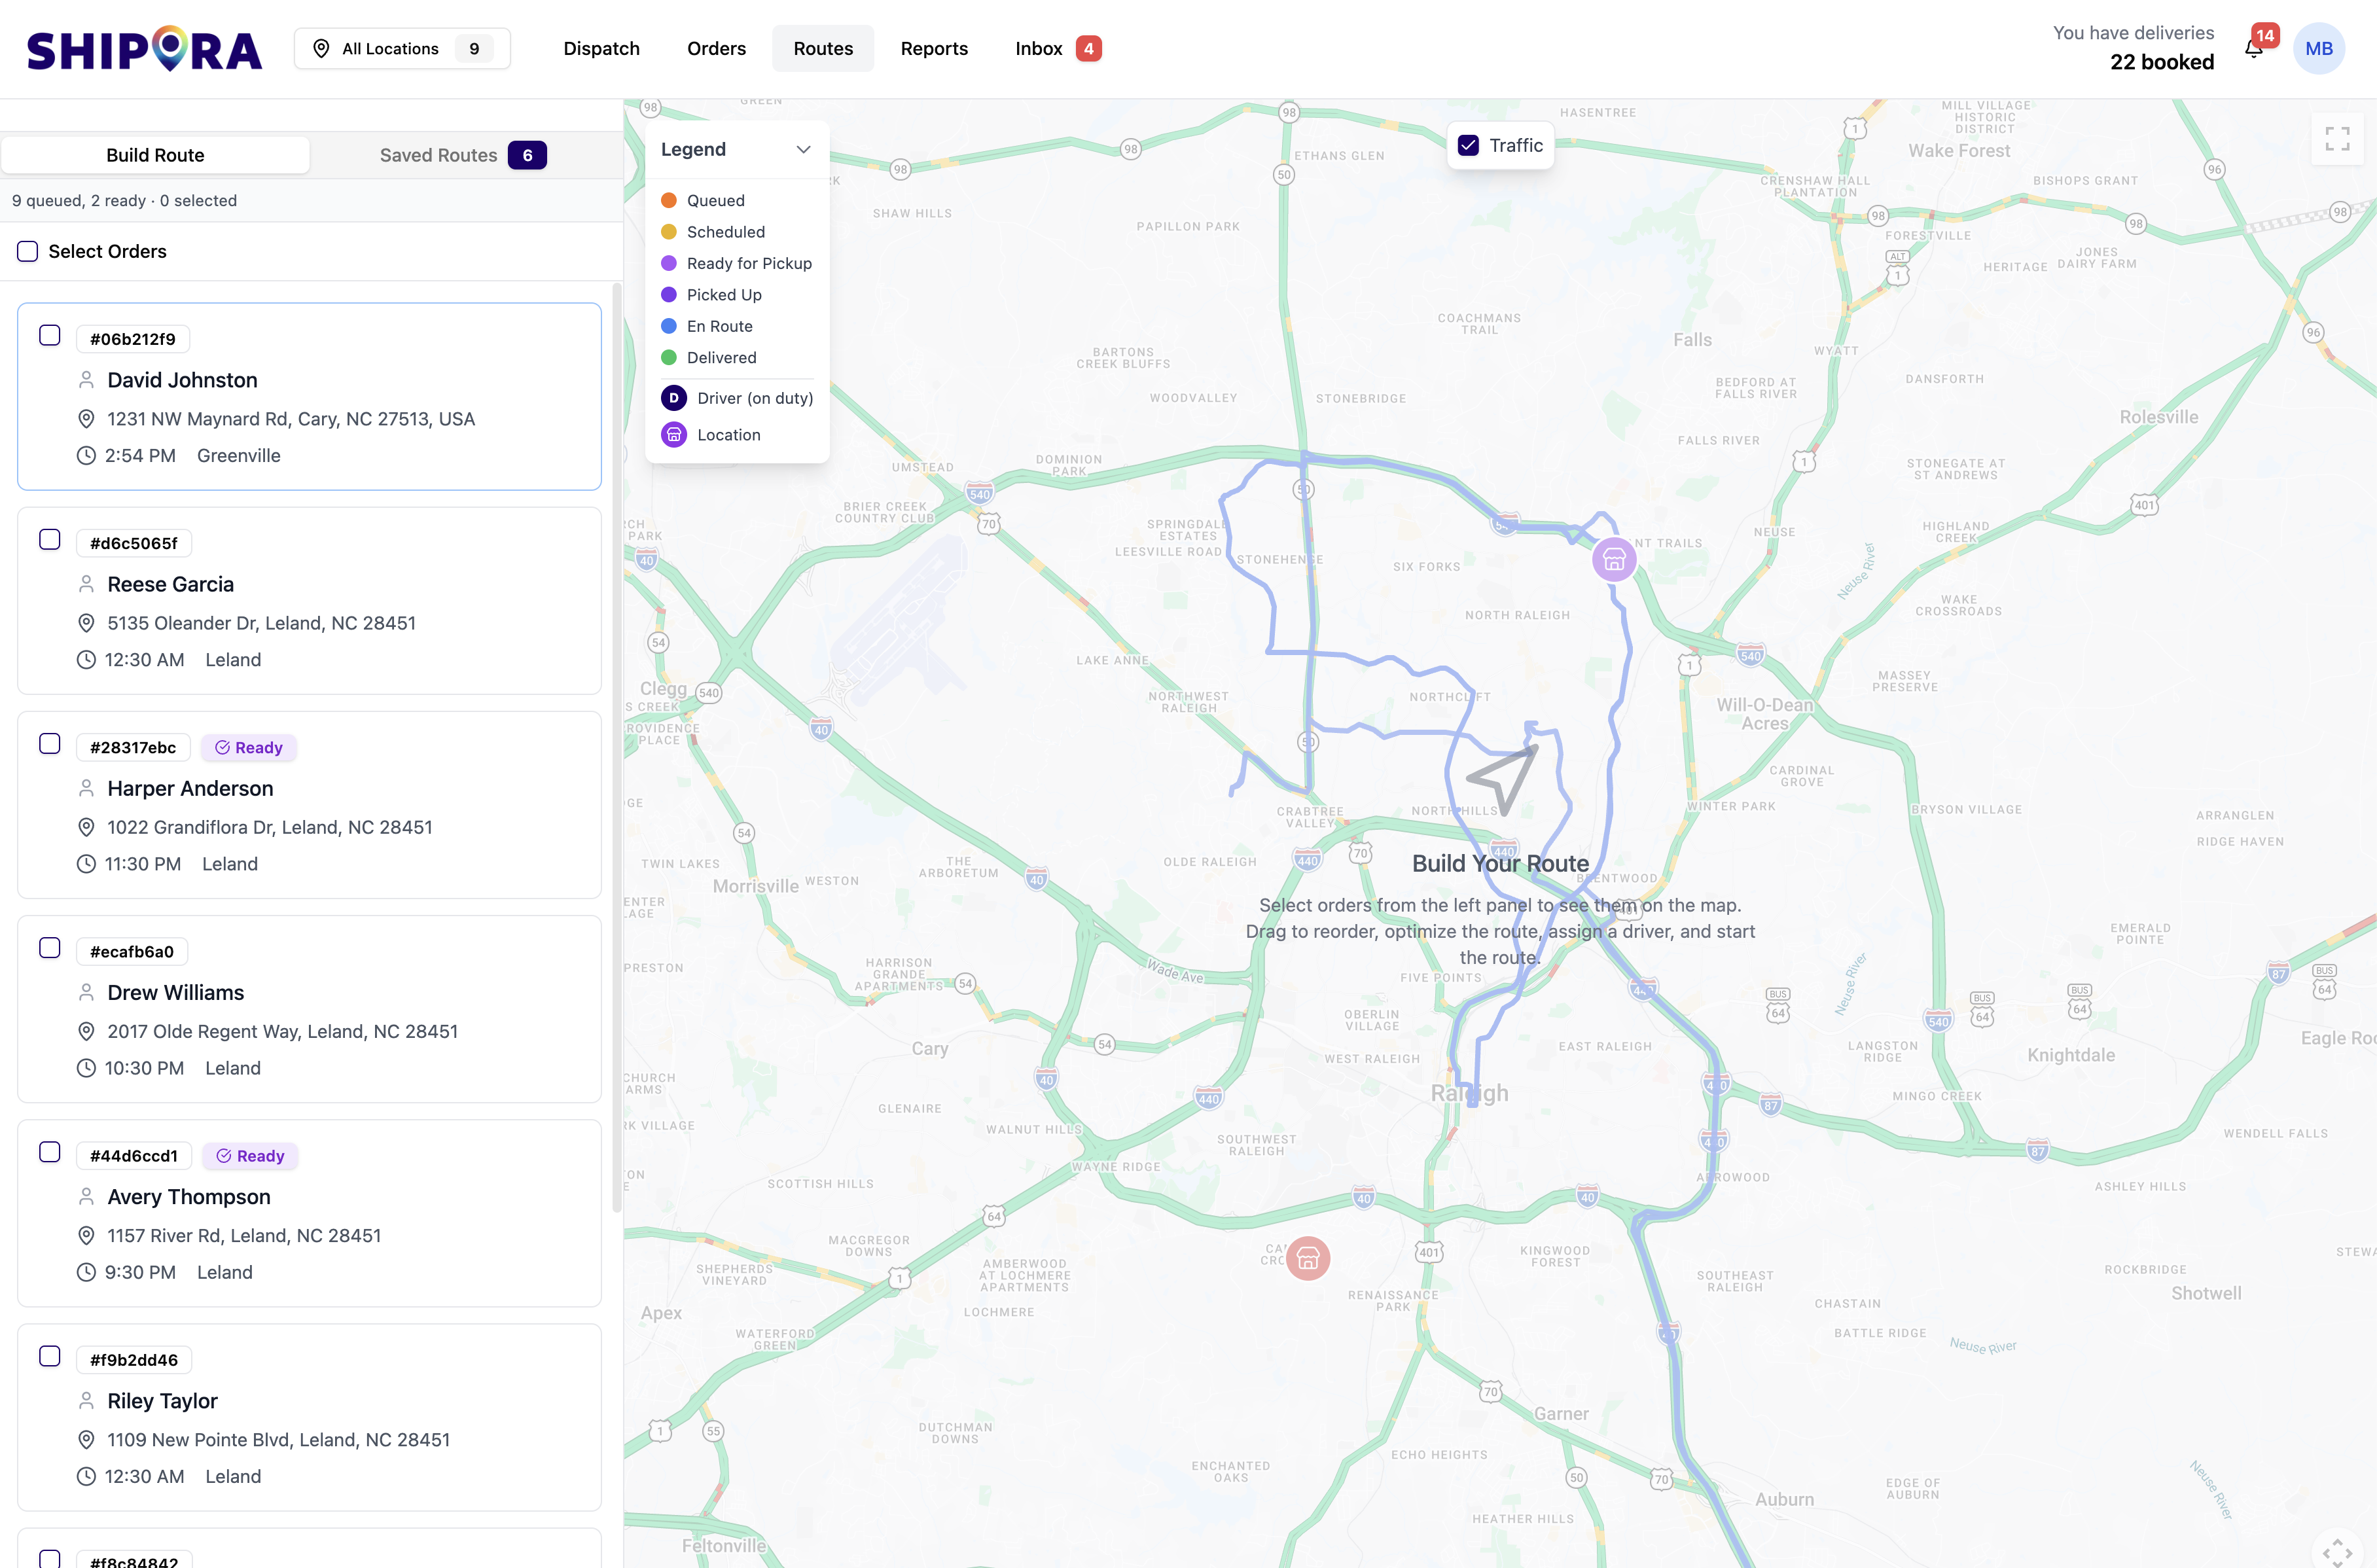Click the Greenville location label on David Johnston's order
This screenshot has height=1568, width=2377.
(x=239, y=456)
